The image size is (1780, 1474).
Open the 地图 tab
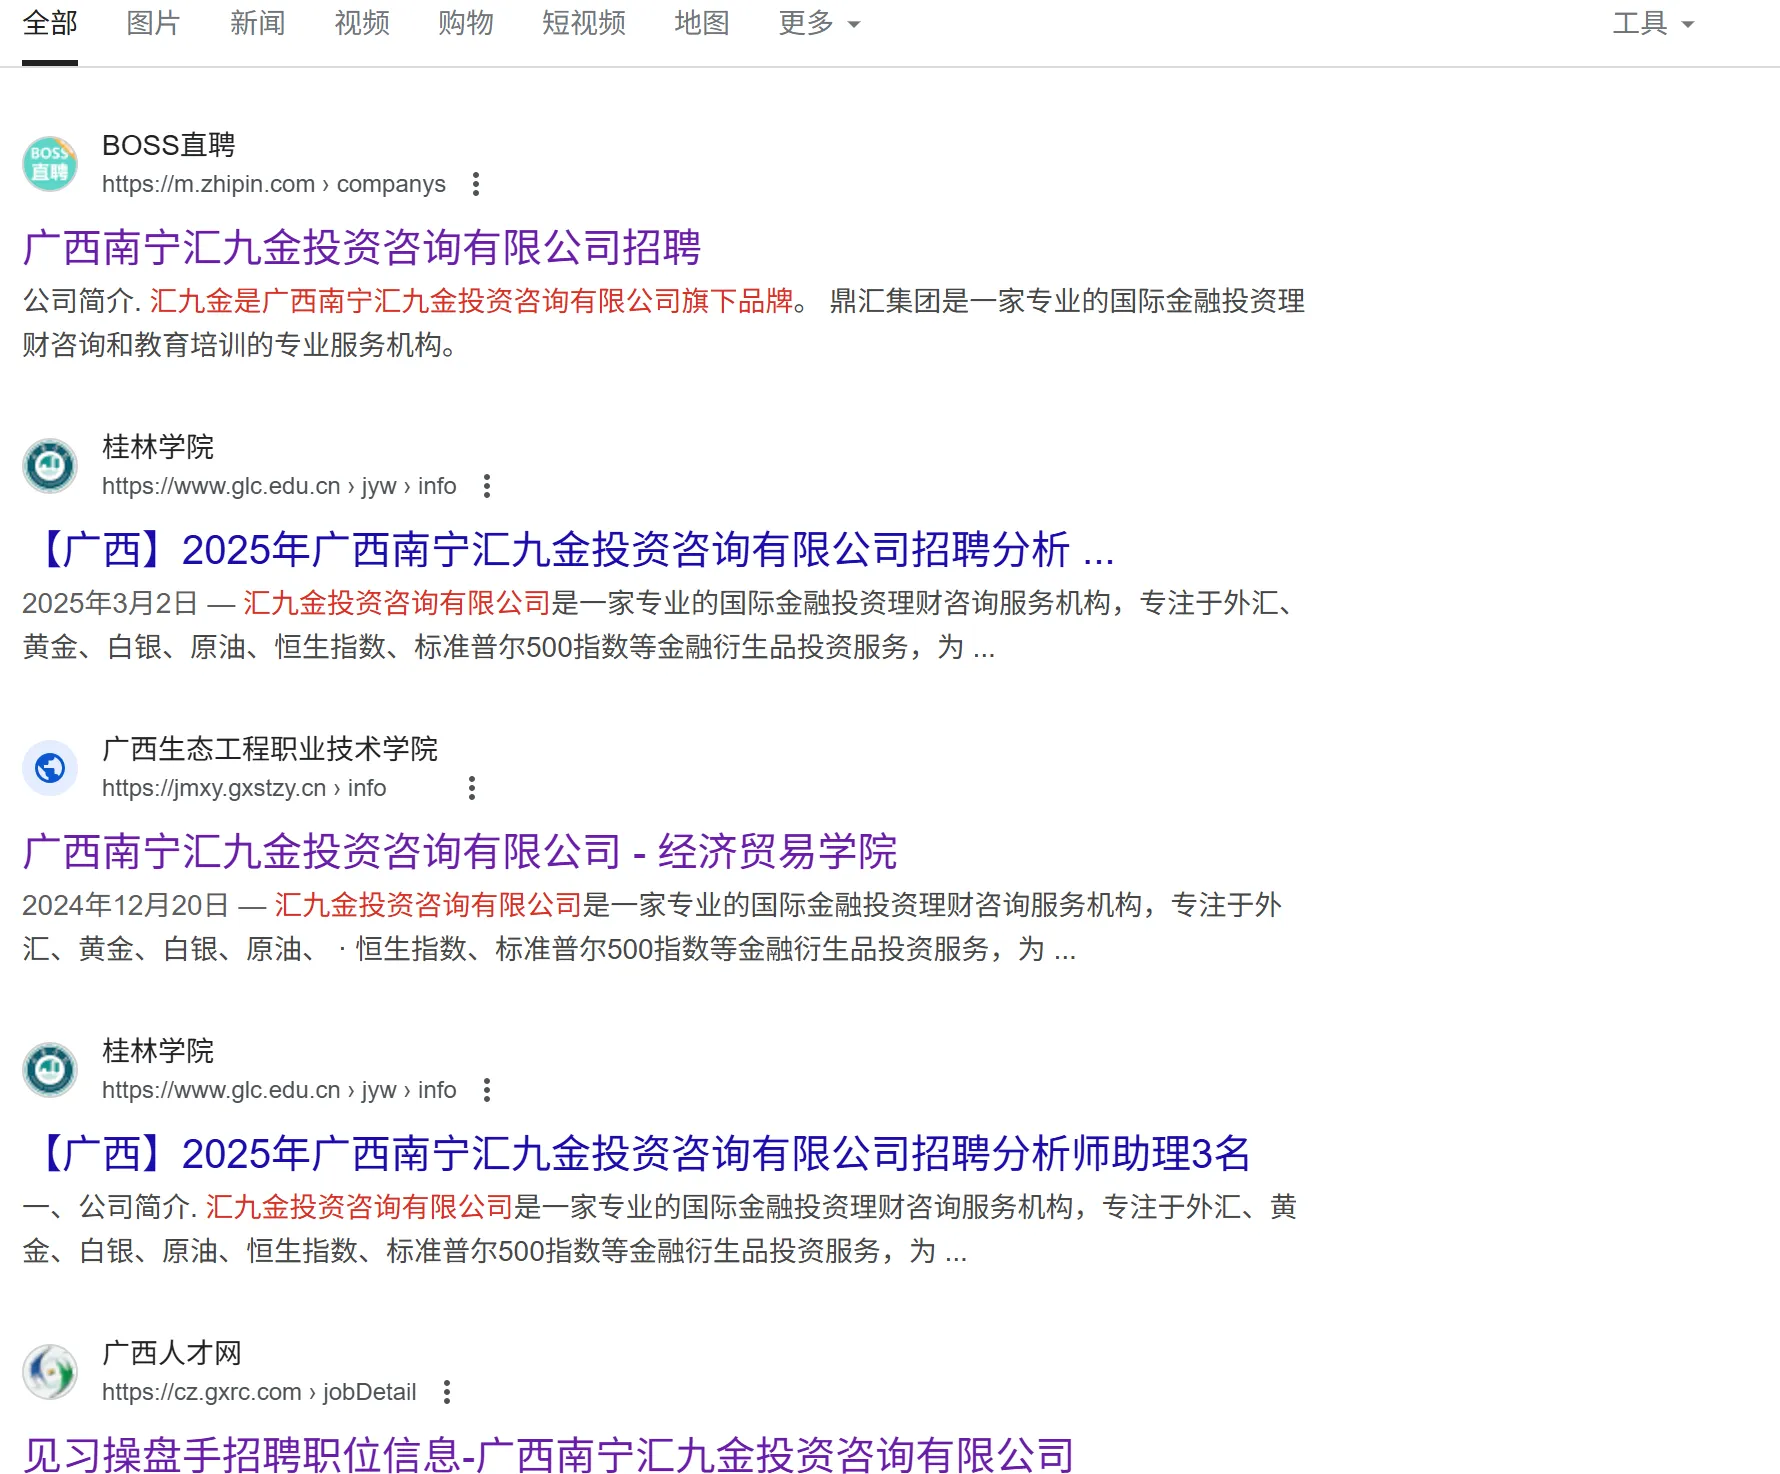(x=701, y=23)
